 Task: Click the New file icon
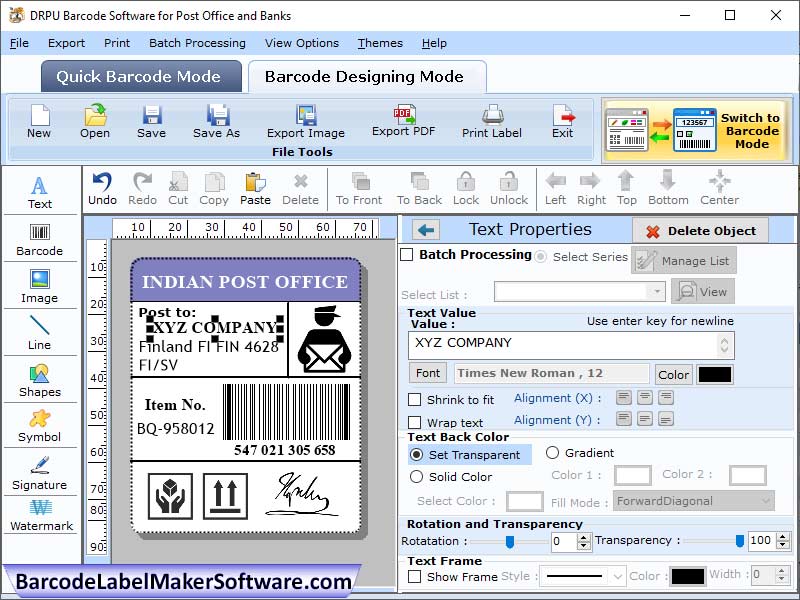(x=39, y=121)
